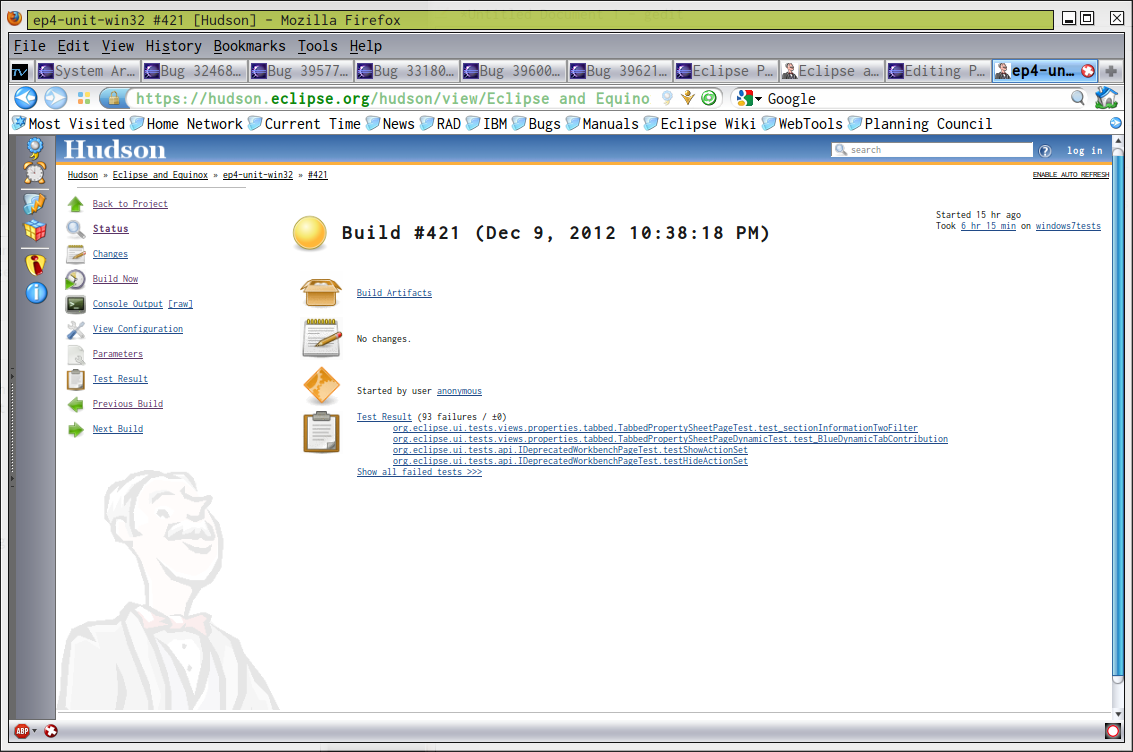The image size is (1133, 752).
Task: Click the 6 hr 15 min duration link
Action: (x=988, y=226)
